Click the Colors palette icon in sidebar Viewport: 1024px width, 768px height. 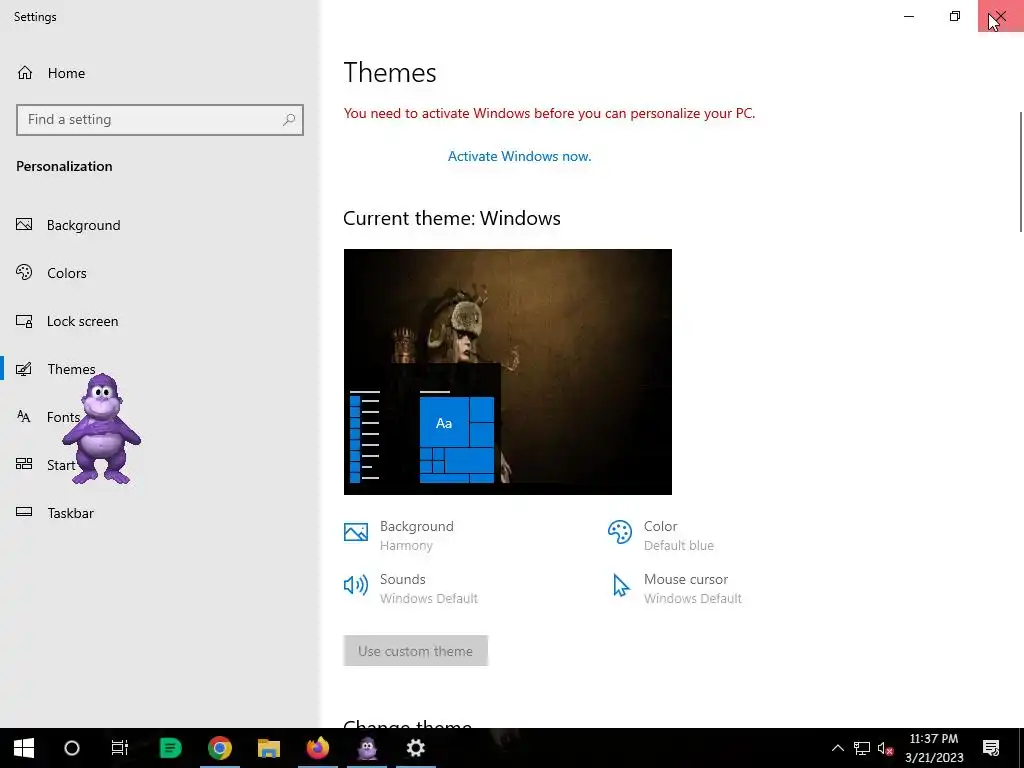tap(24, 272)
